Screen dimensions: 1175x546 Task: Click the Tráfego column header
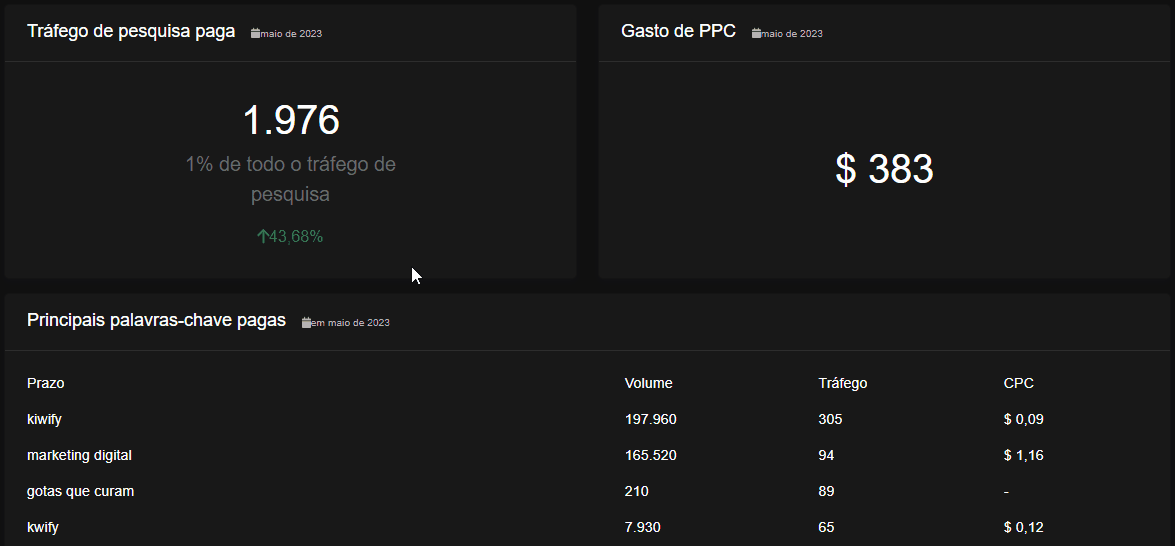[x=842, y=383]
